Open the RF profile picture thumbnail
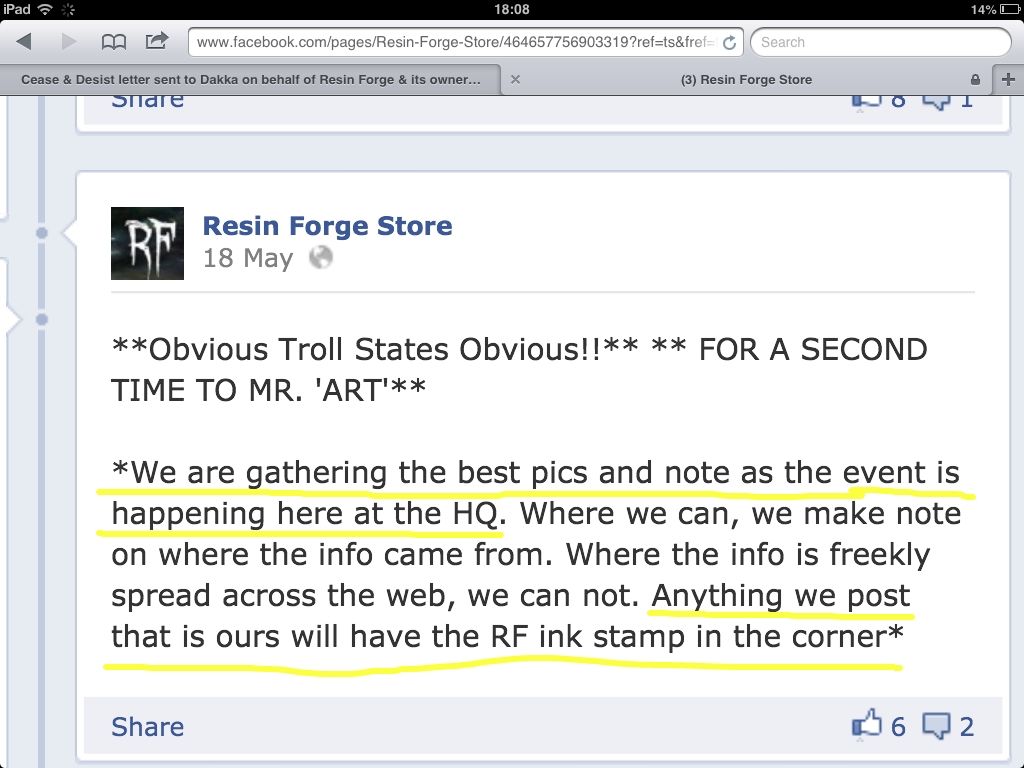The image size is (1024, 768). coord(147,243)
